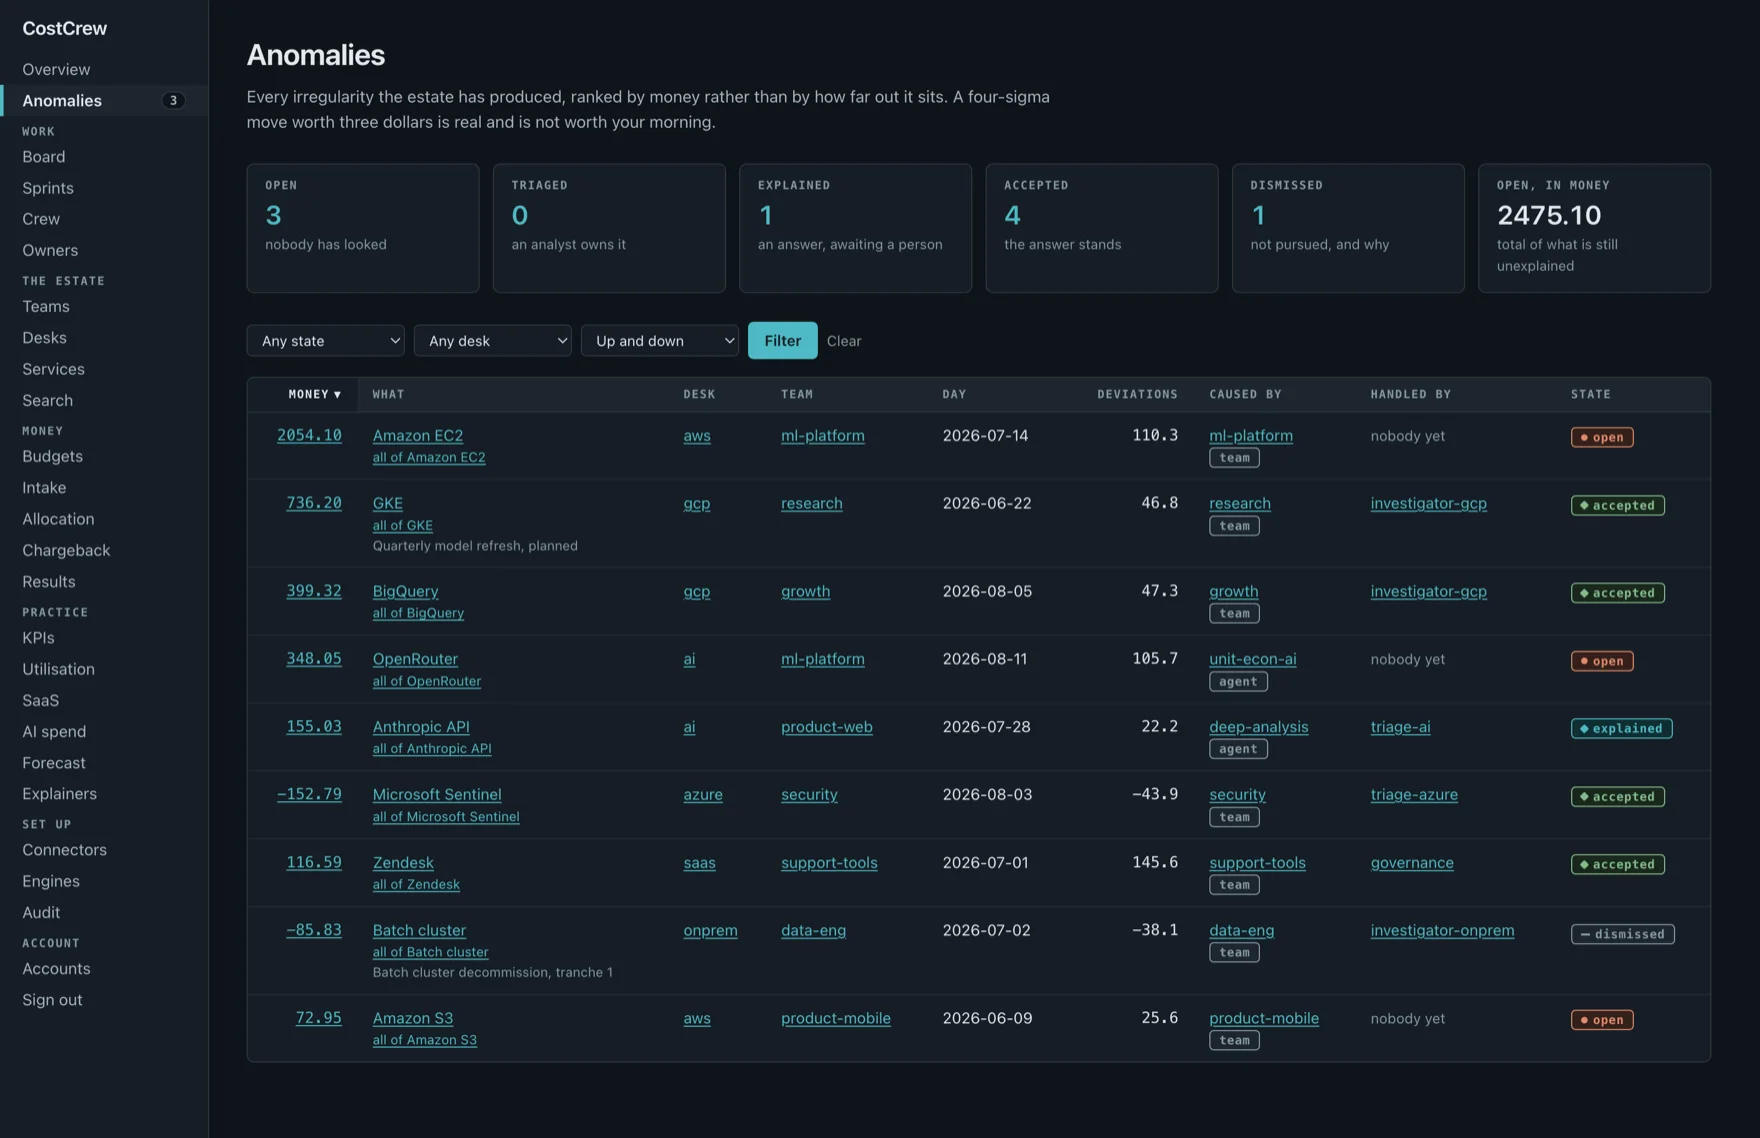1760x1138 pixels.
Task: Click the team tag under support-tools
Action: (1234, 884)
